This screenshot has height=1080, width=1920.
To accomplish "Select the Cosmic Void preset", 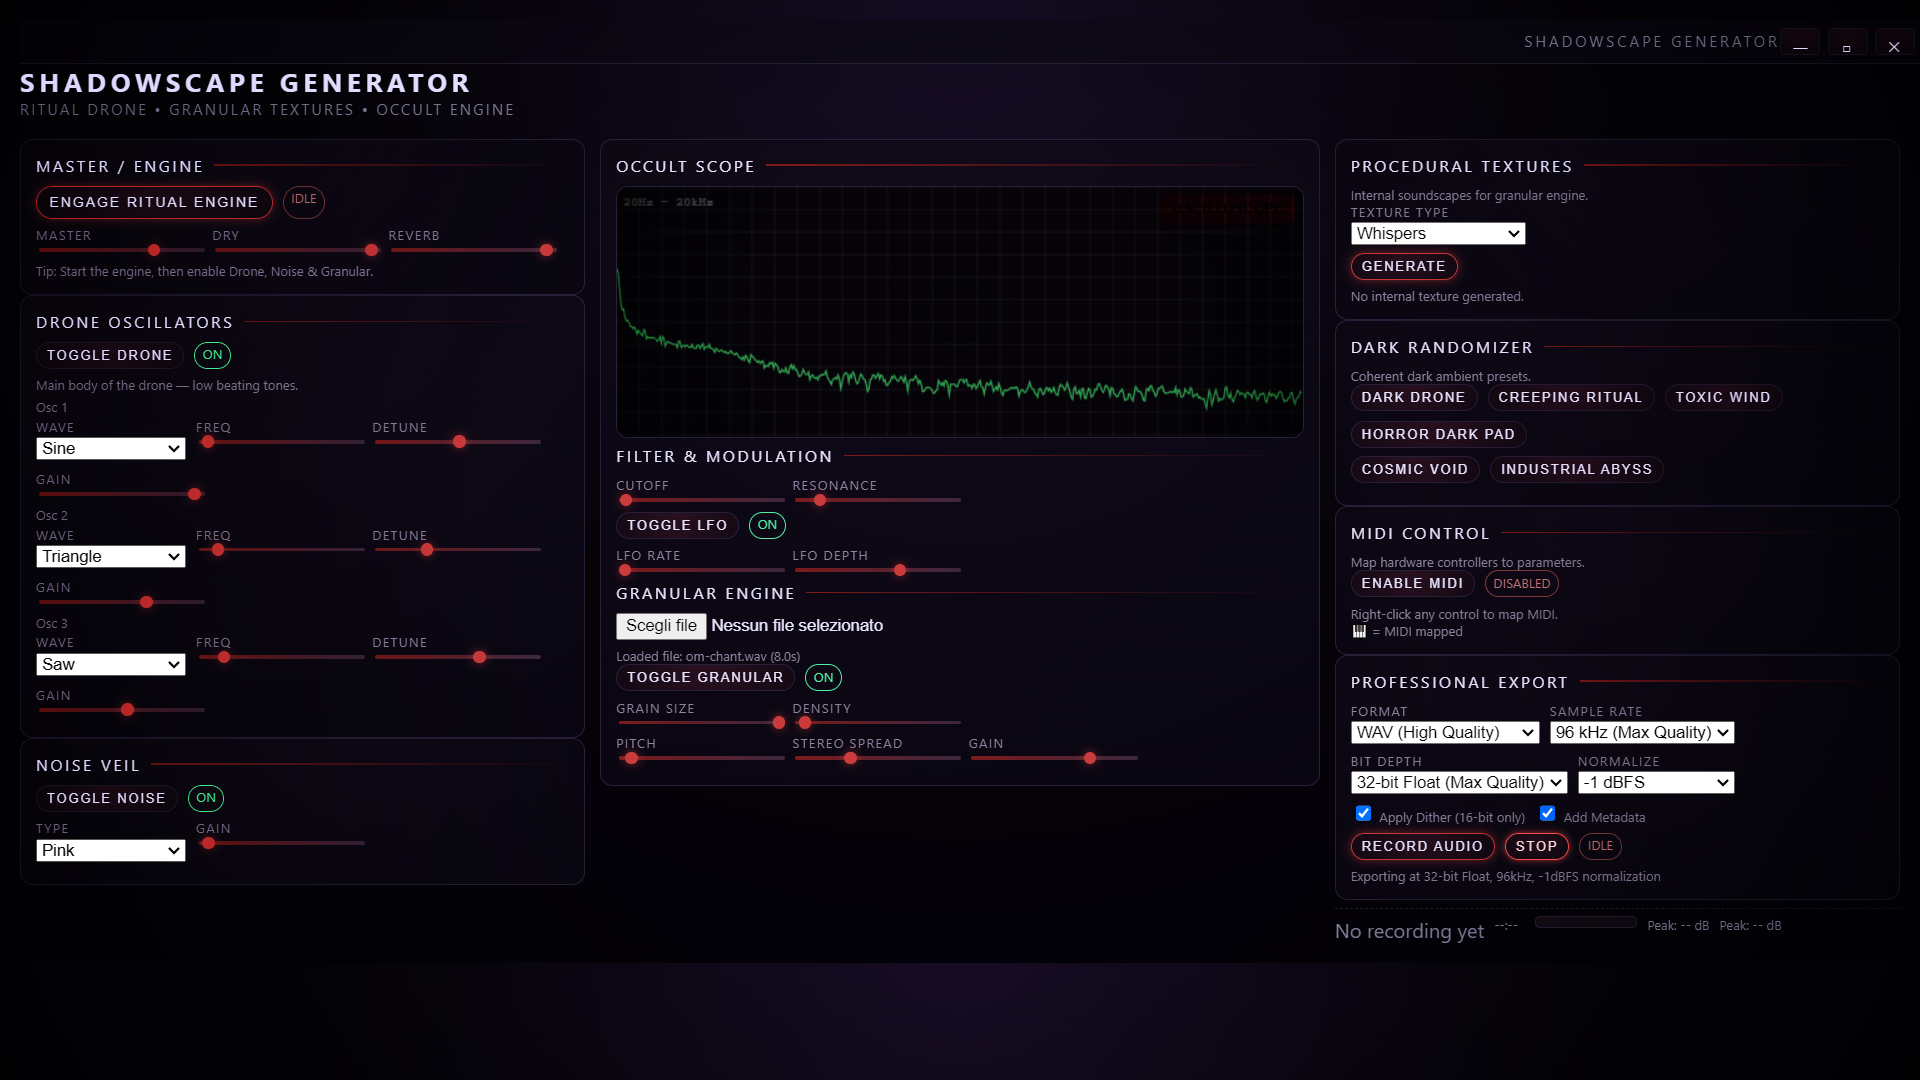I will coord(1414,470).
